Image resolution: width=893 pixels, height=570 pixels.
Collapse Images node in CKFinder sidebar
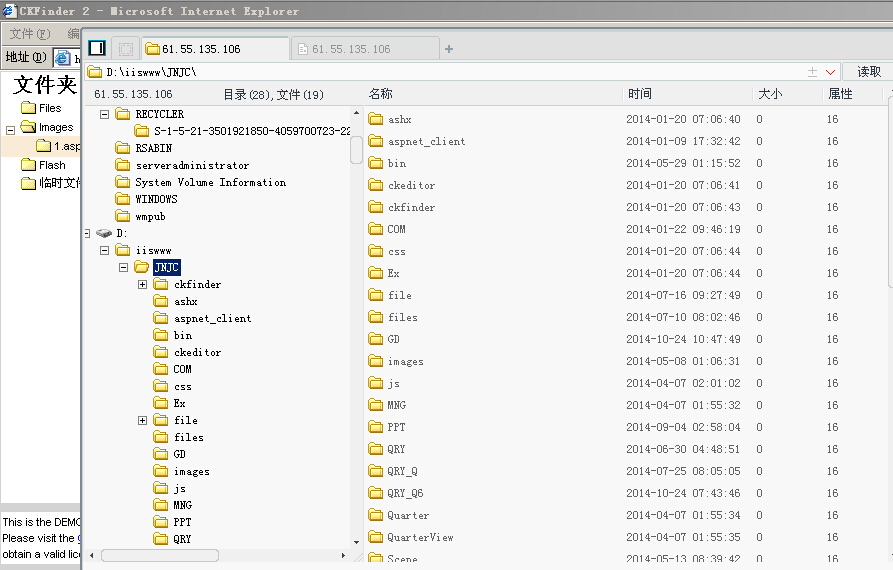(10, 130)
